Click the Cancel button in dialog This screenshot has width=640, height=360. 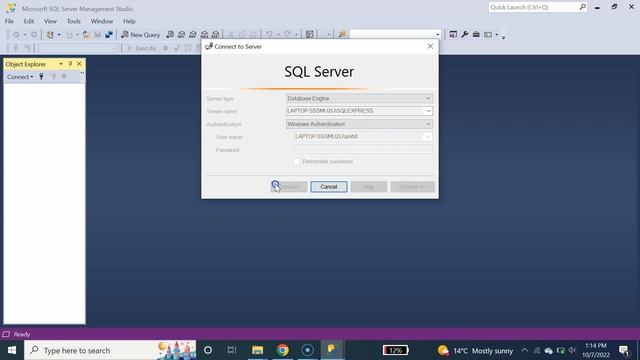[329, 187]
